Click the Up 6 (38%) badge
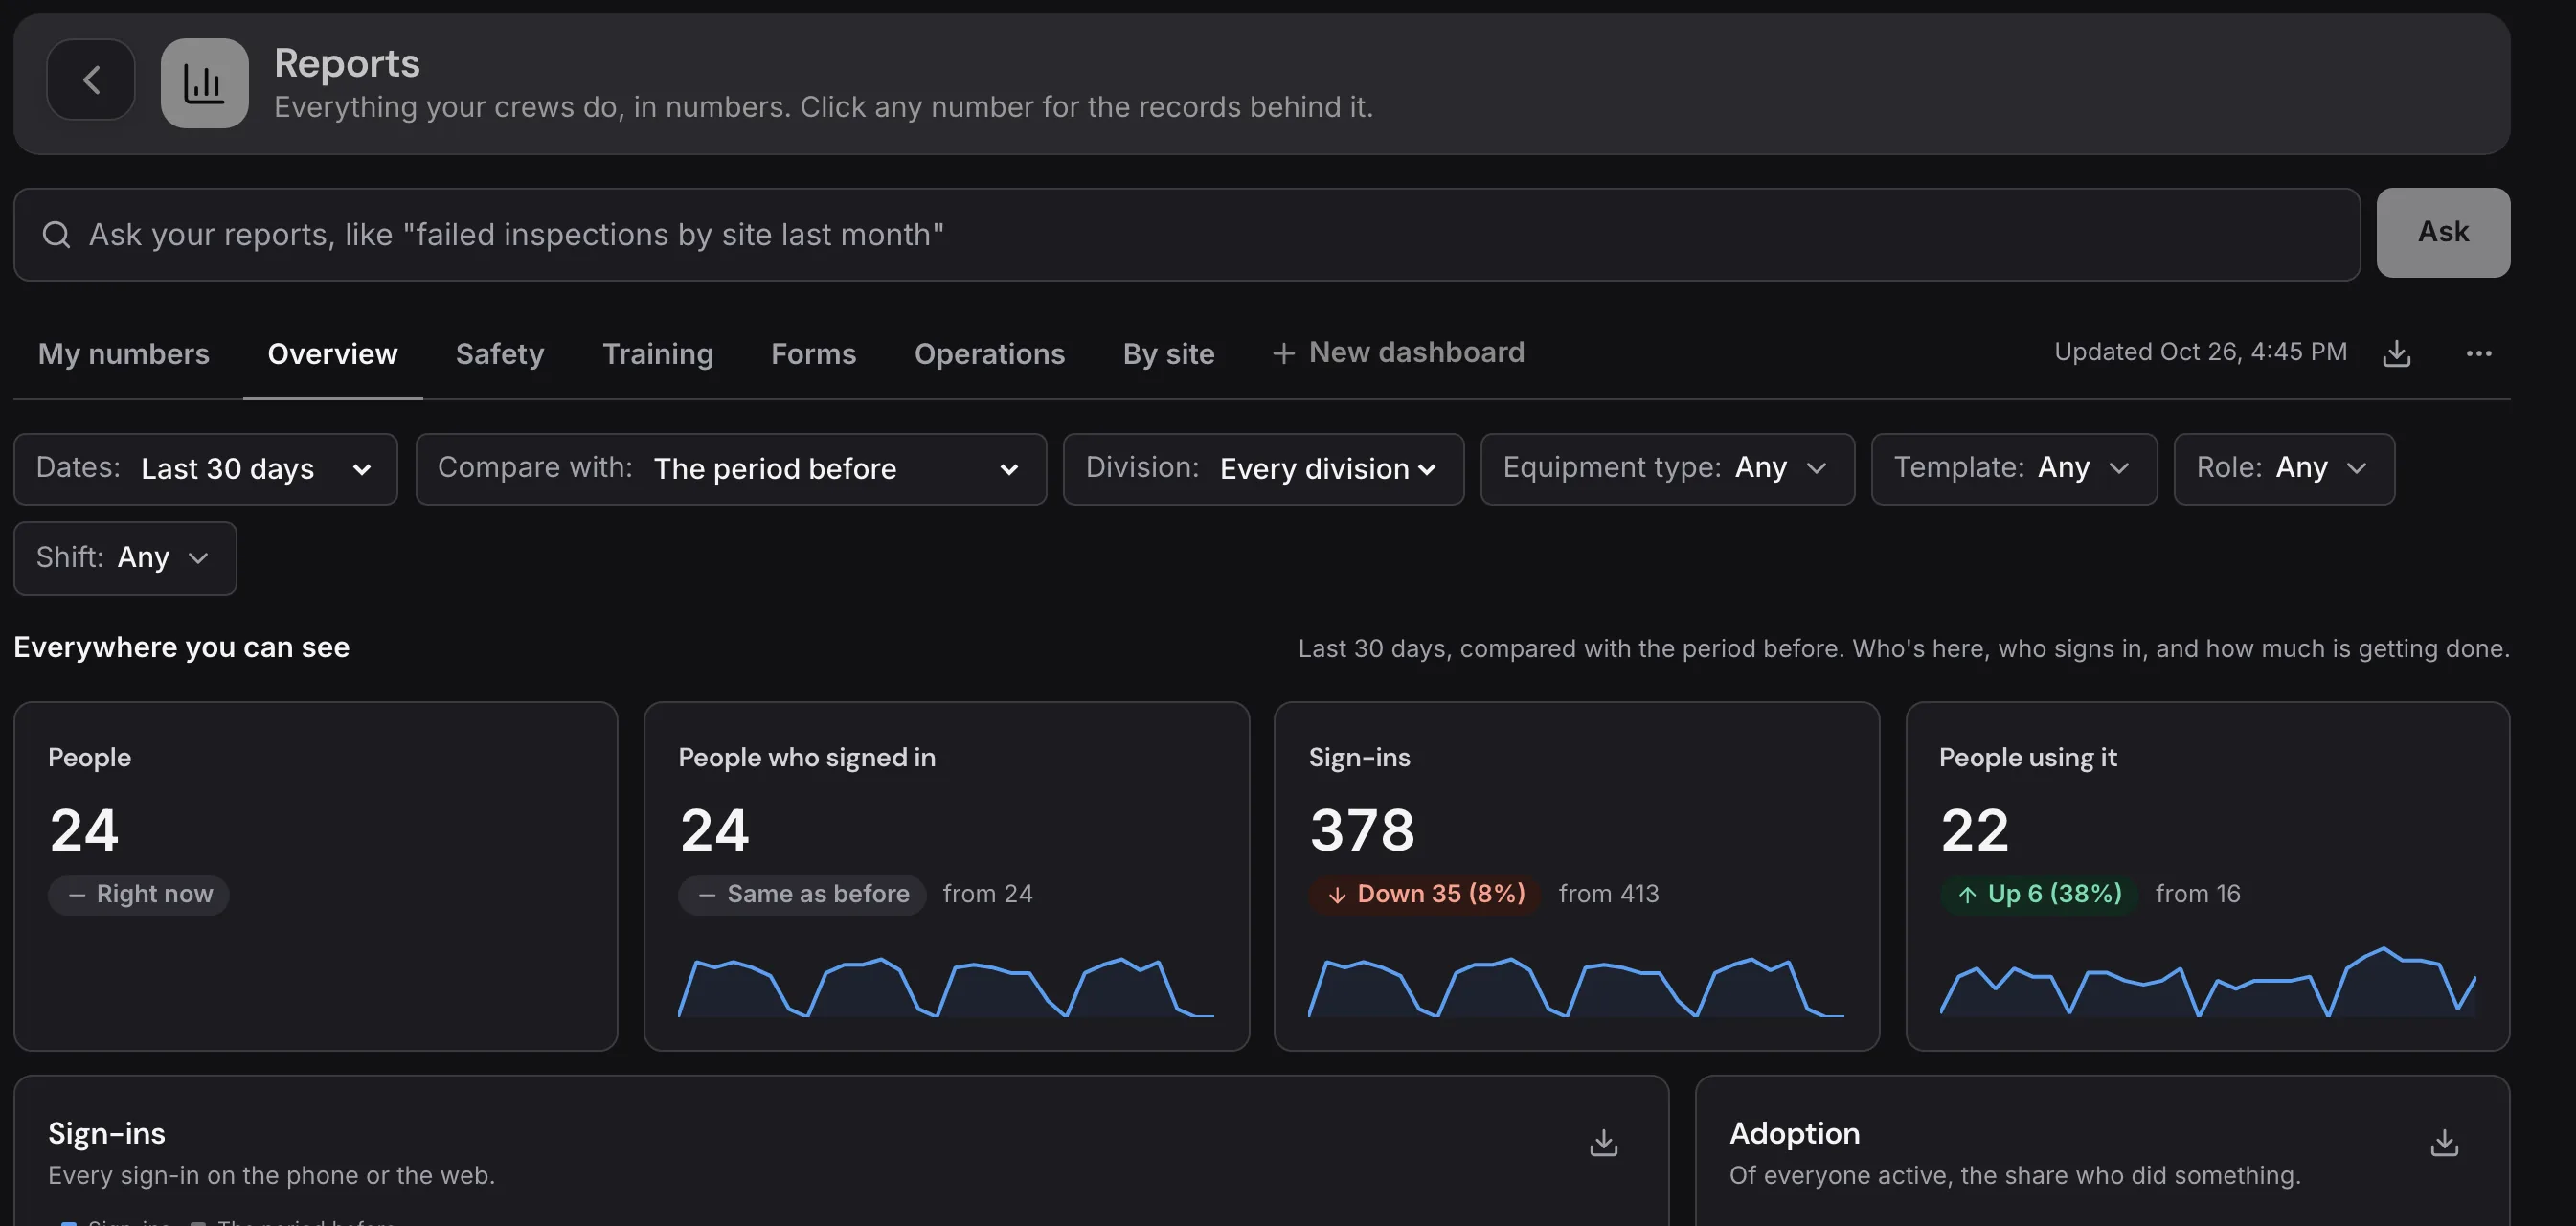 2039,895
